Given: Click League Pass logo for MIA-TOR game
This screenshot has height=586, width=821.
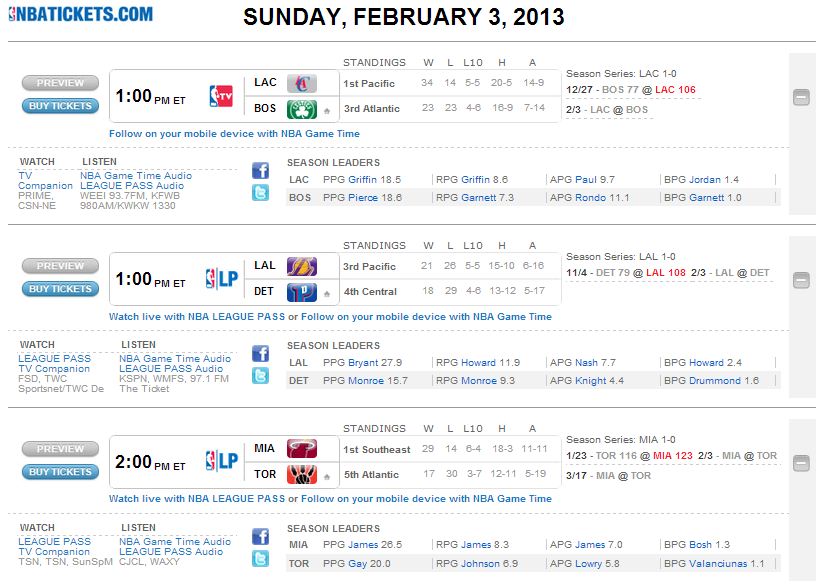Looking at the screenshot, I should (x=222, y=461).
